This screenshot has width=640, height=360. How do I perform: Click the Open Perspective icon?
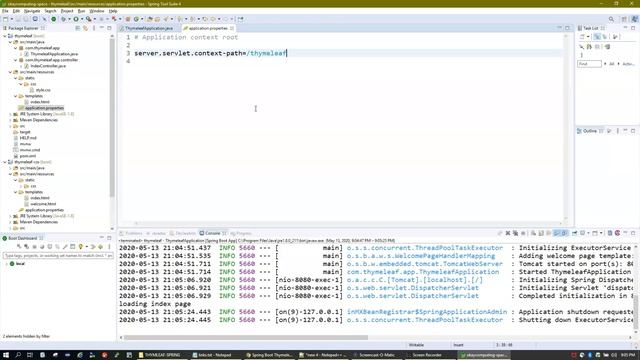624,19
